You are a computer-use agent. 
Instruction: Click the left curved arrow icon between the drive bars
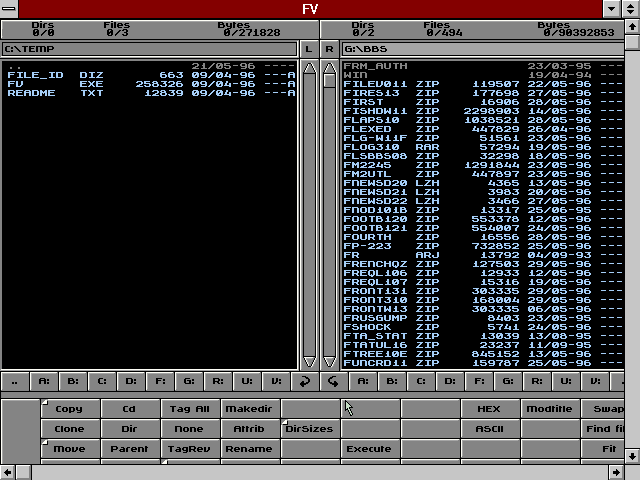(x=305, y=381)
